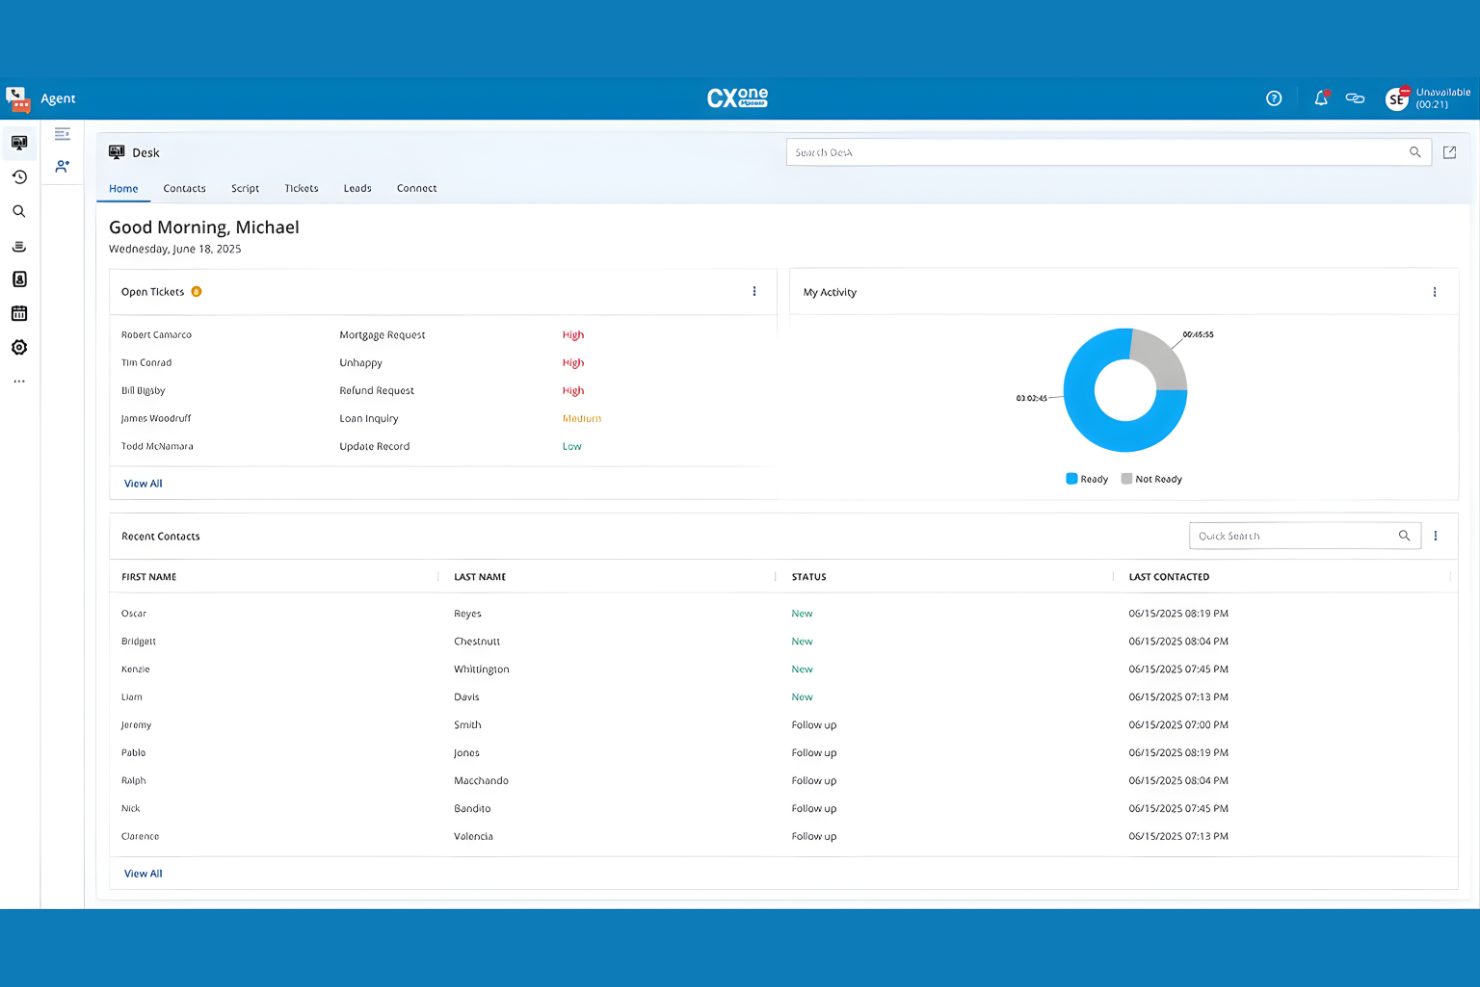Open the search tool in the left sidebar
This screenshot has height=987, width=1480.
(18, 211)
